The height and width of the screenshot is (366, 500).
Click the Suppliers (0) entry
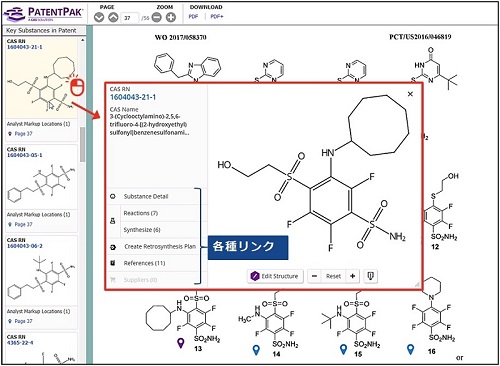click(140, 280)
